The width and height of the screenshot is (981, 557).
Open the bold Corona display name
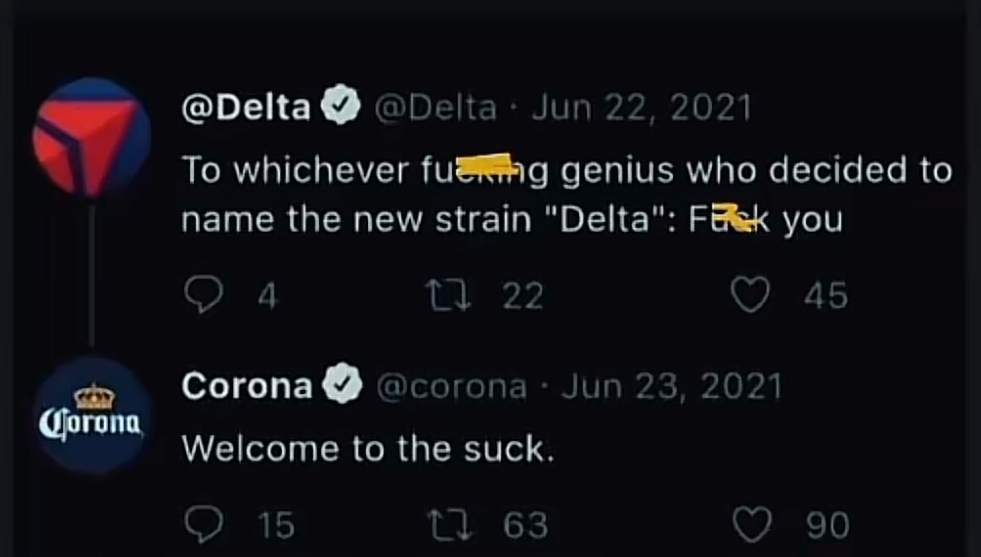(x=247, y=387)
